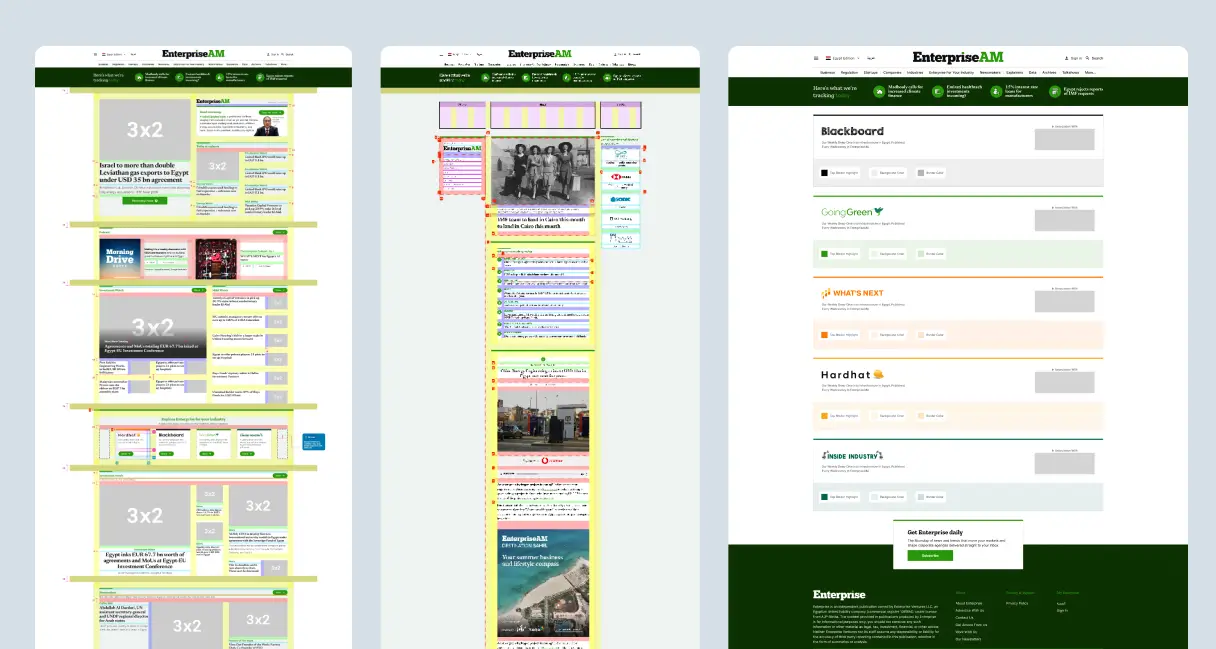Screen dimensions: 1216x649
Task: Select the Regulation nav item
Action: tap(849, 73)
